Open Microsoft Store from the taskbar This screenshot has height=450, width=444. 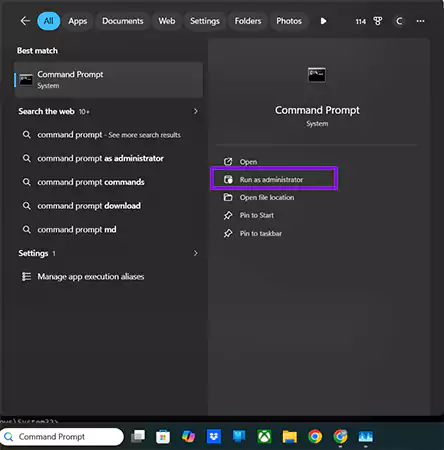(163, 437)
